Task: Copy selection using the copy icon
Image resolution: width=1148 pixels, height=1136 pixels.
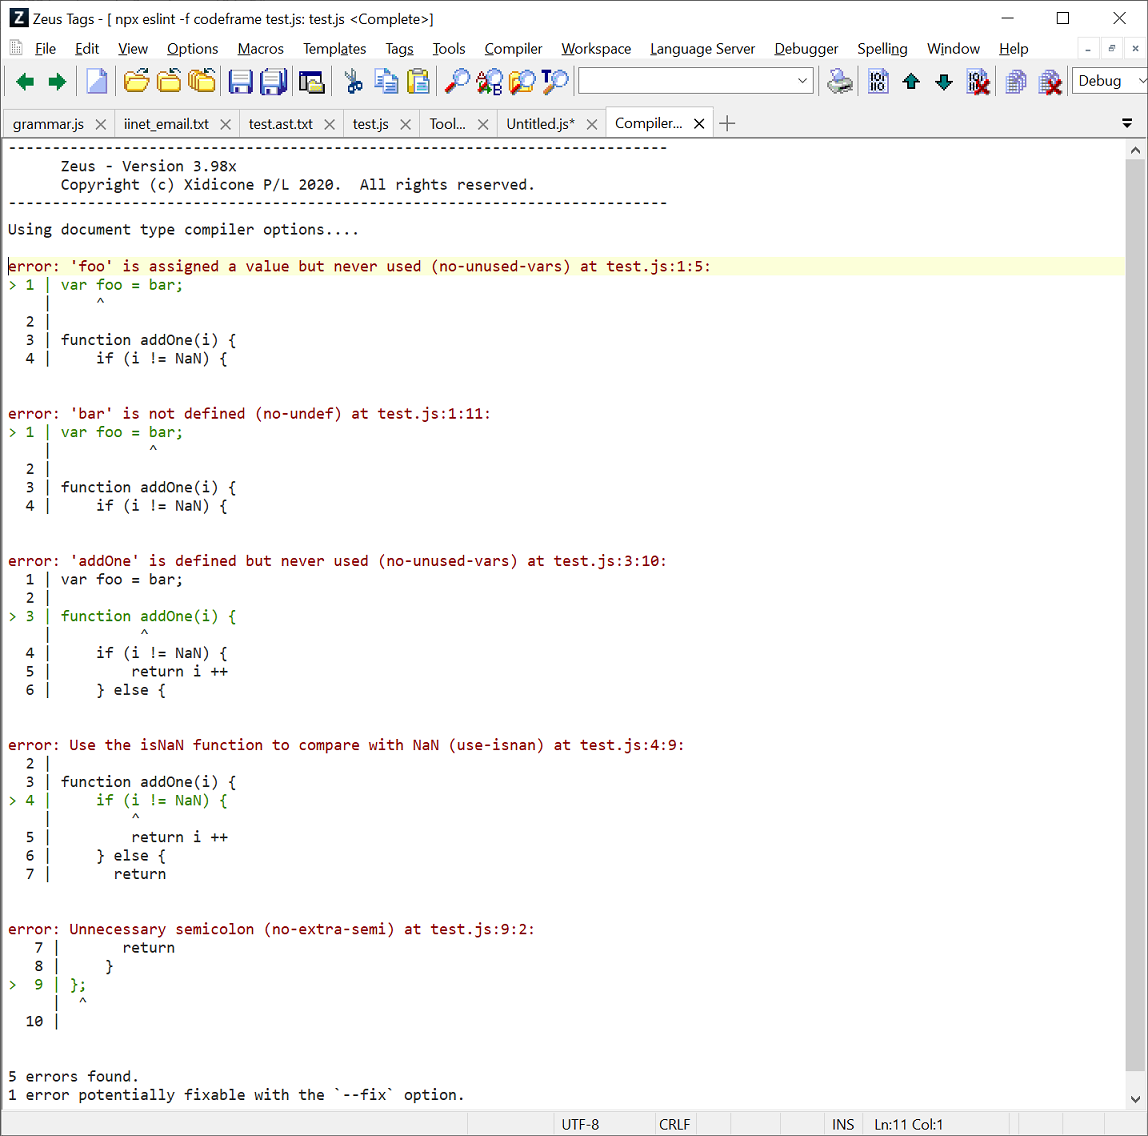Action: pyautogui.click(x=386, y=81)
